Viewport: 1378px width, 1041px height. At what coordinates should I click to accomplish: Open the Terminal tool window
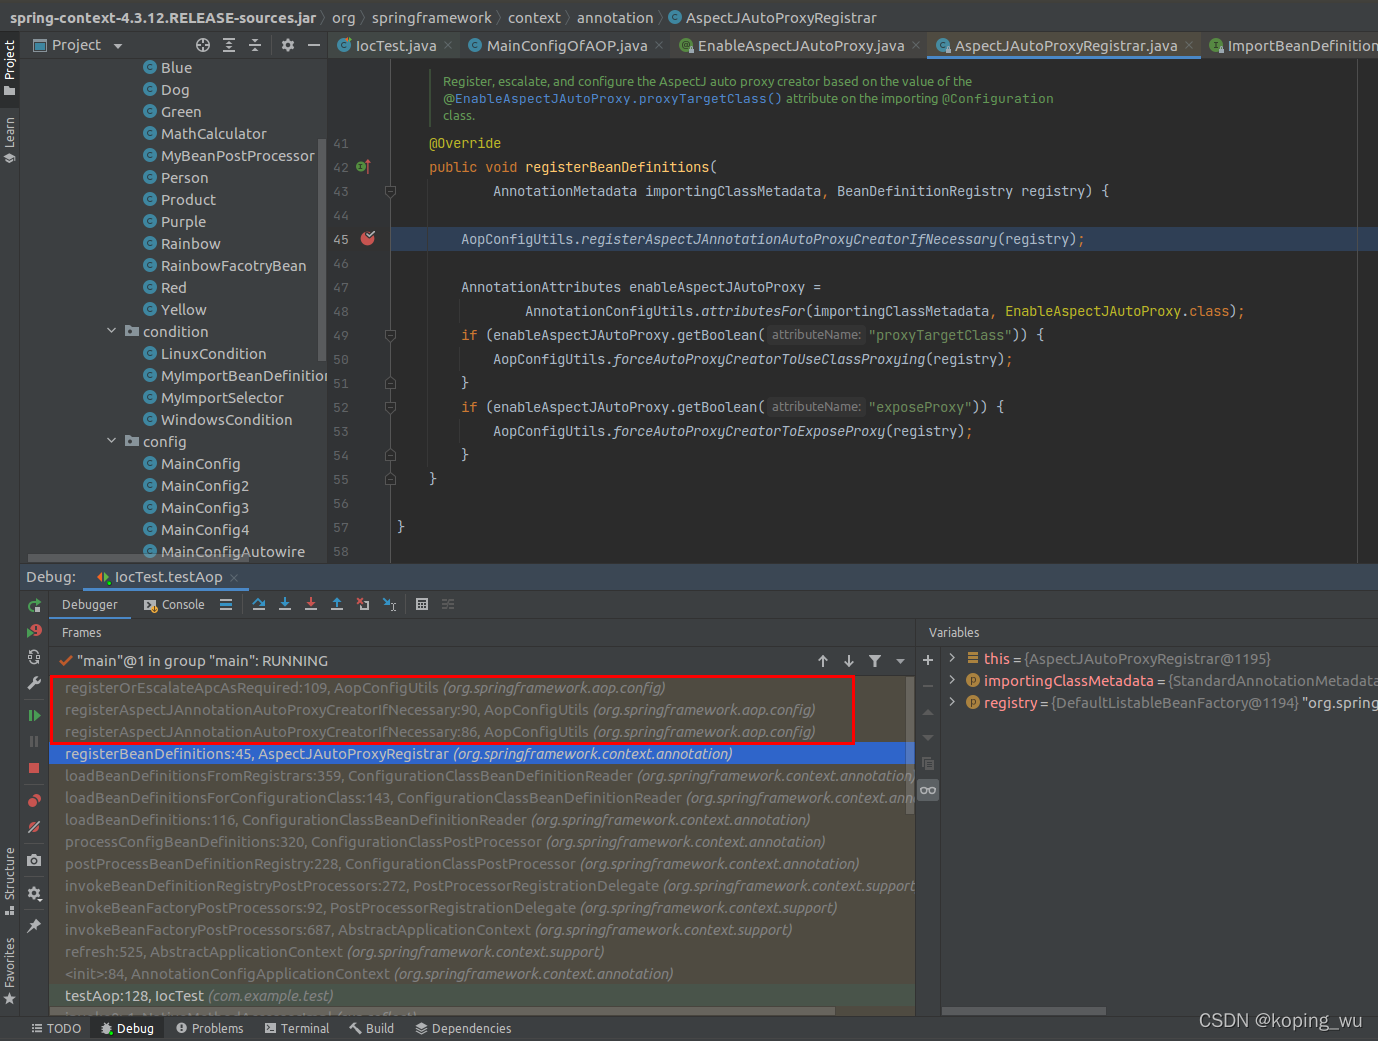tap(296, 1028)
